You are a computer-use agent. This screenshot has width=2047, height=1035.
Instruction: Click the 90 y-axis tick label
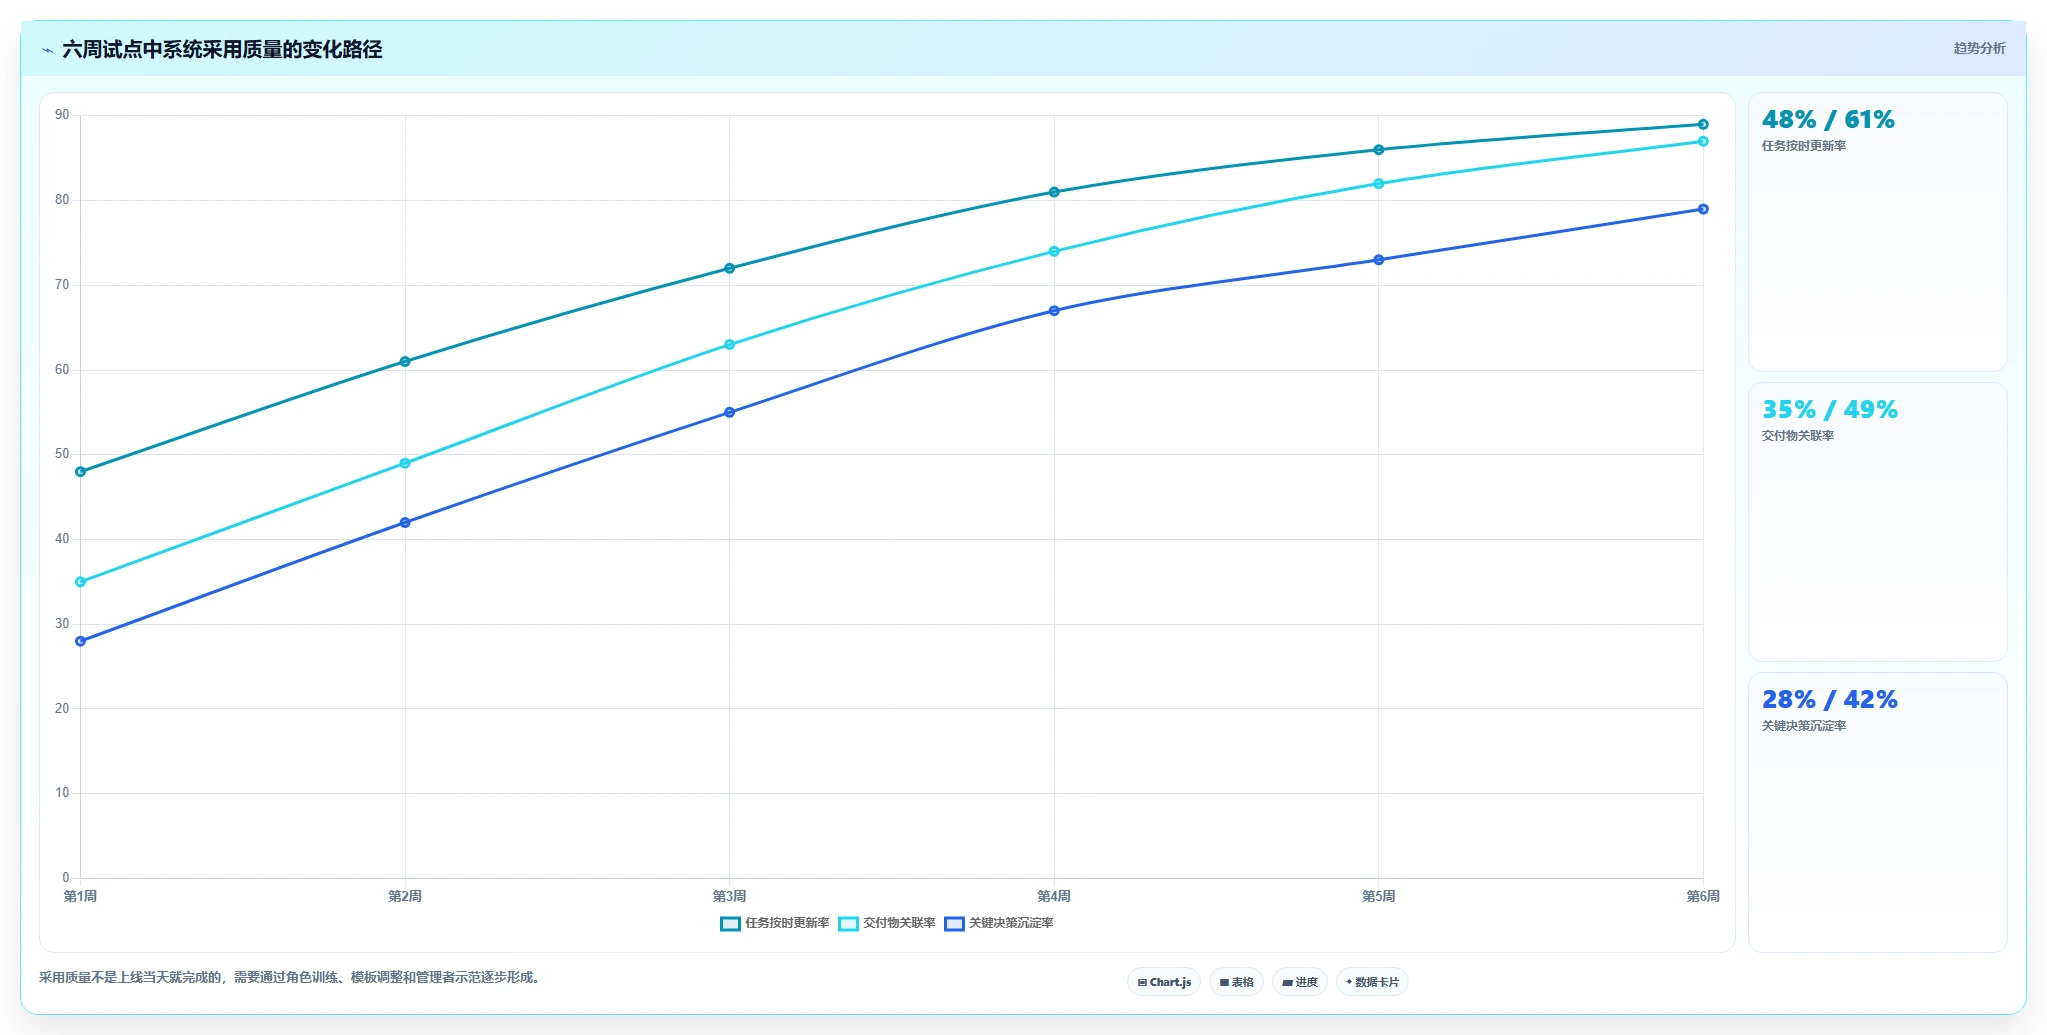[62, 115]
